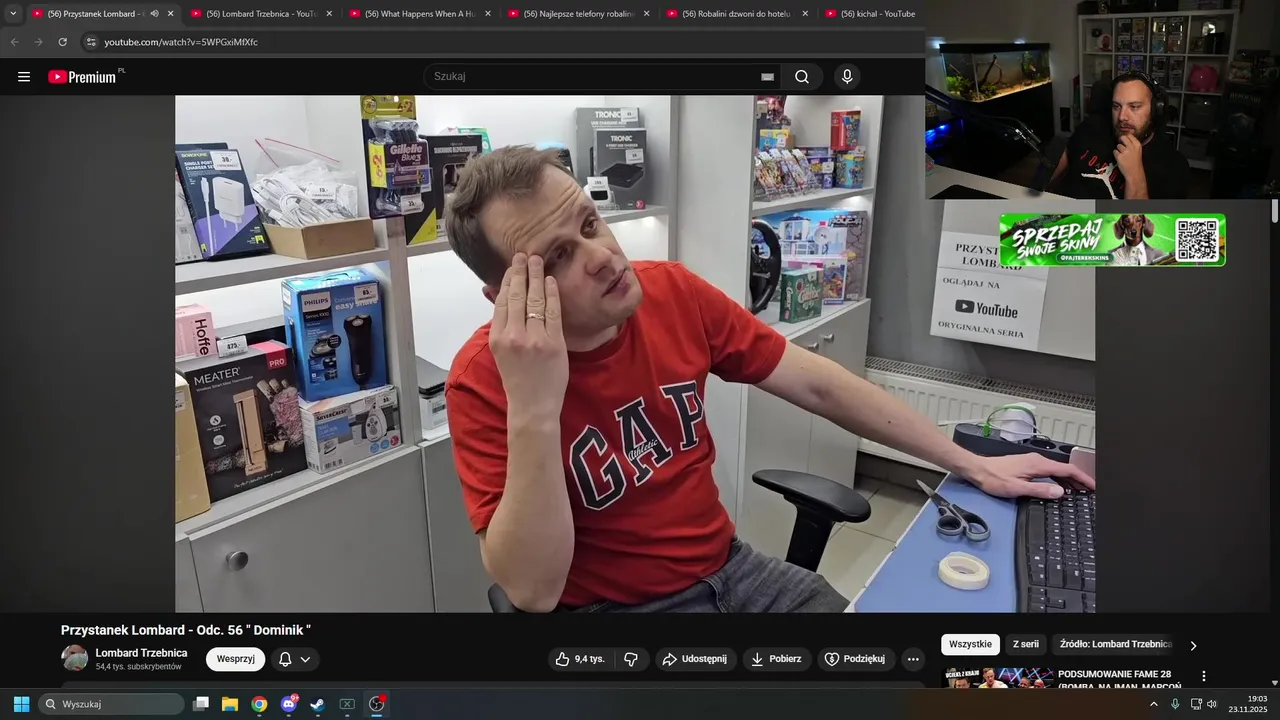Reload the page in browser
This screenshot has height=720, width=1280.
click(x=62, y=42)
